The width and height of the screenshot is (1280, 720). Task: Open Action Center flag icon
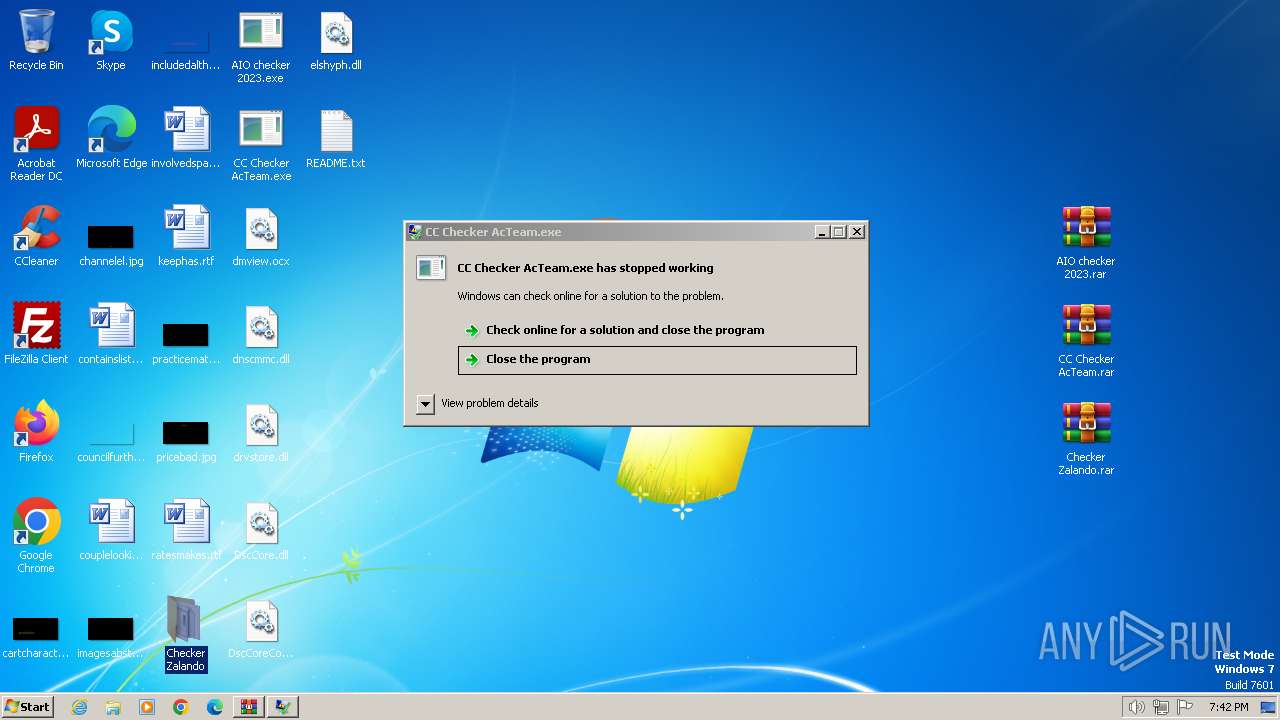pyautogui.click(x=1186, y=707)
